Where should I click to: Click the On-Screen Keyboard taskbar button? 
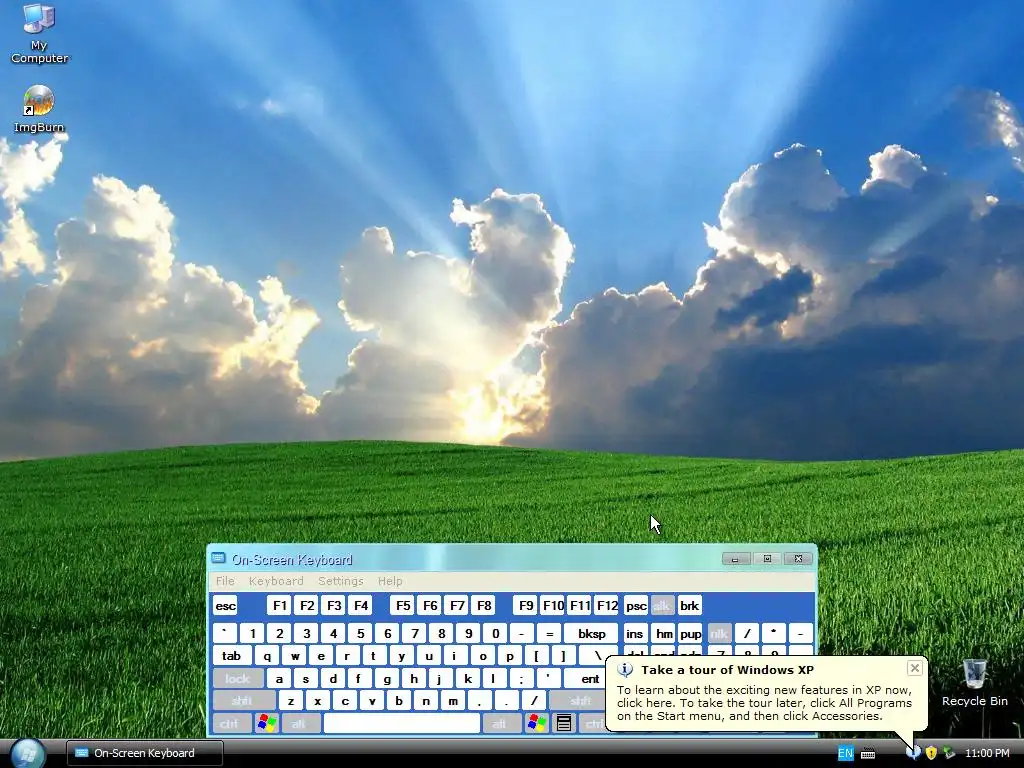[x=145, y=753]
